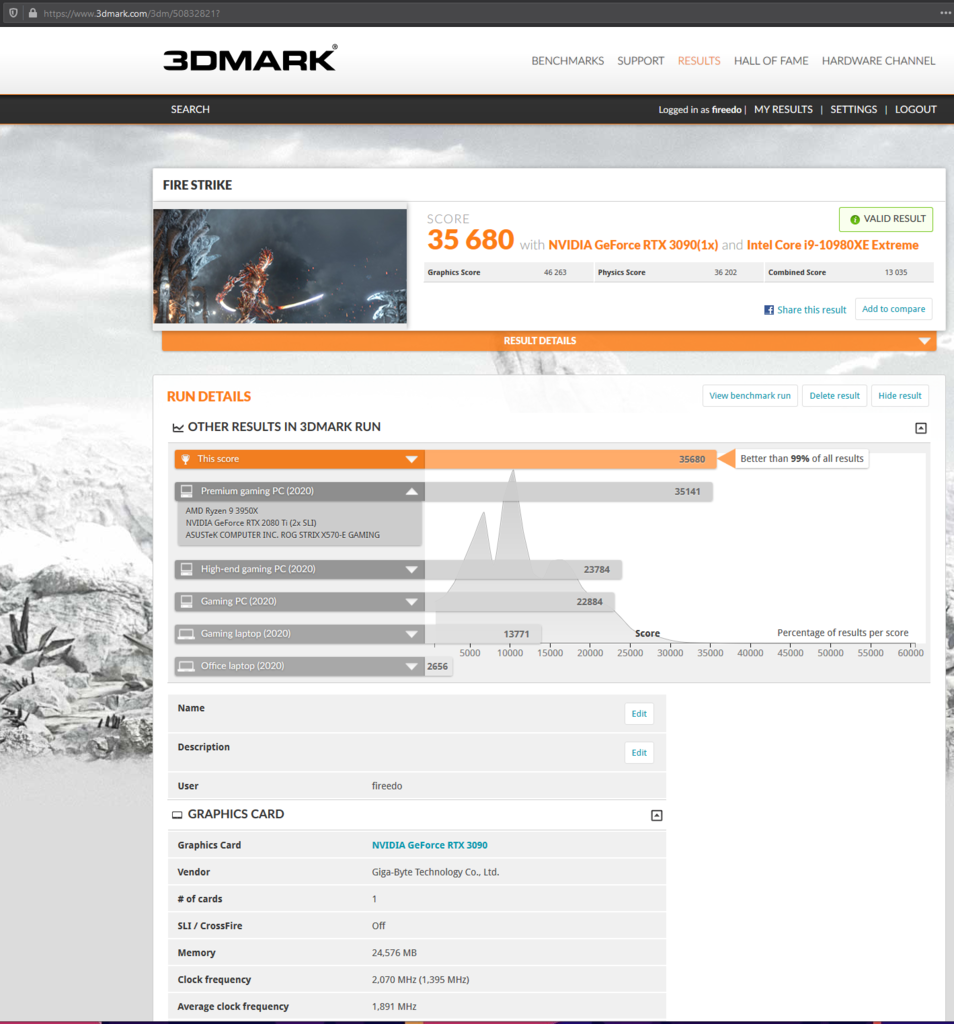Go to the Results page
The width and height of the screenshot is (954, 1024).
(699, 61)
